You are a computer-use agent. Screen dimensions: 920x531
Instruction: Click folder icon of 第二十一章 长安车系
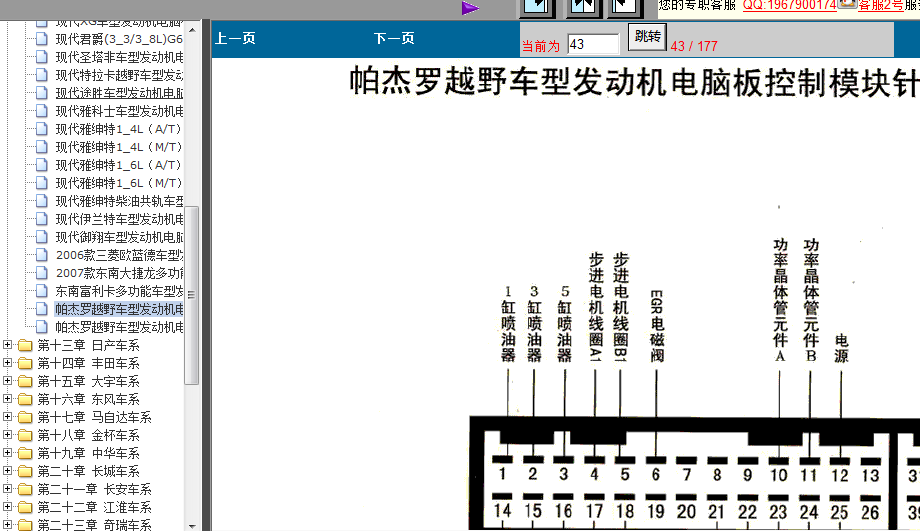tap(25, 489)
